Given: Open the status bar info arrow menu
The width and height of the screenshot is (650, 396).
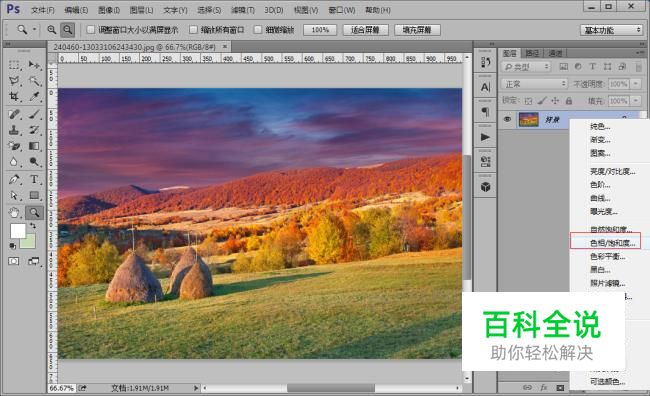Looking at the screenshot, I should (196, 388).
